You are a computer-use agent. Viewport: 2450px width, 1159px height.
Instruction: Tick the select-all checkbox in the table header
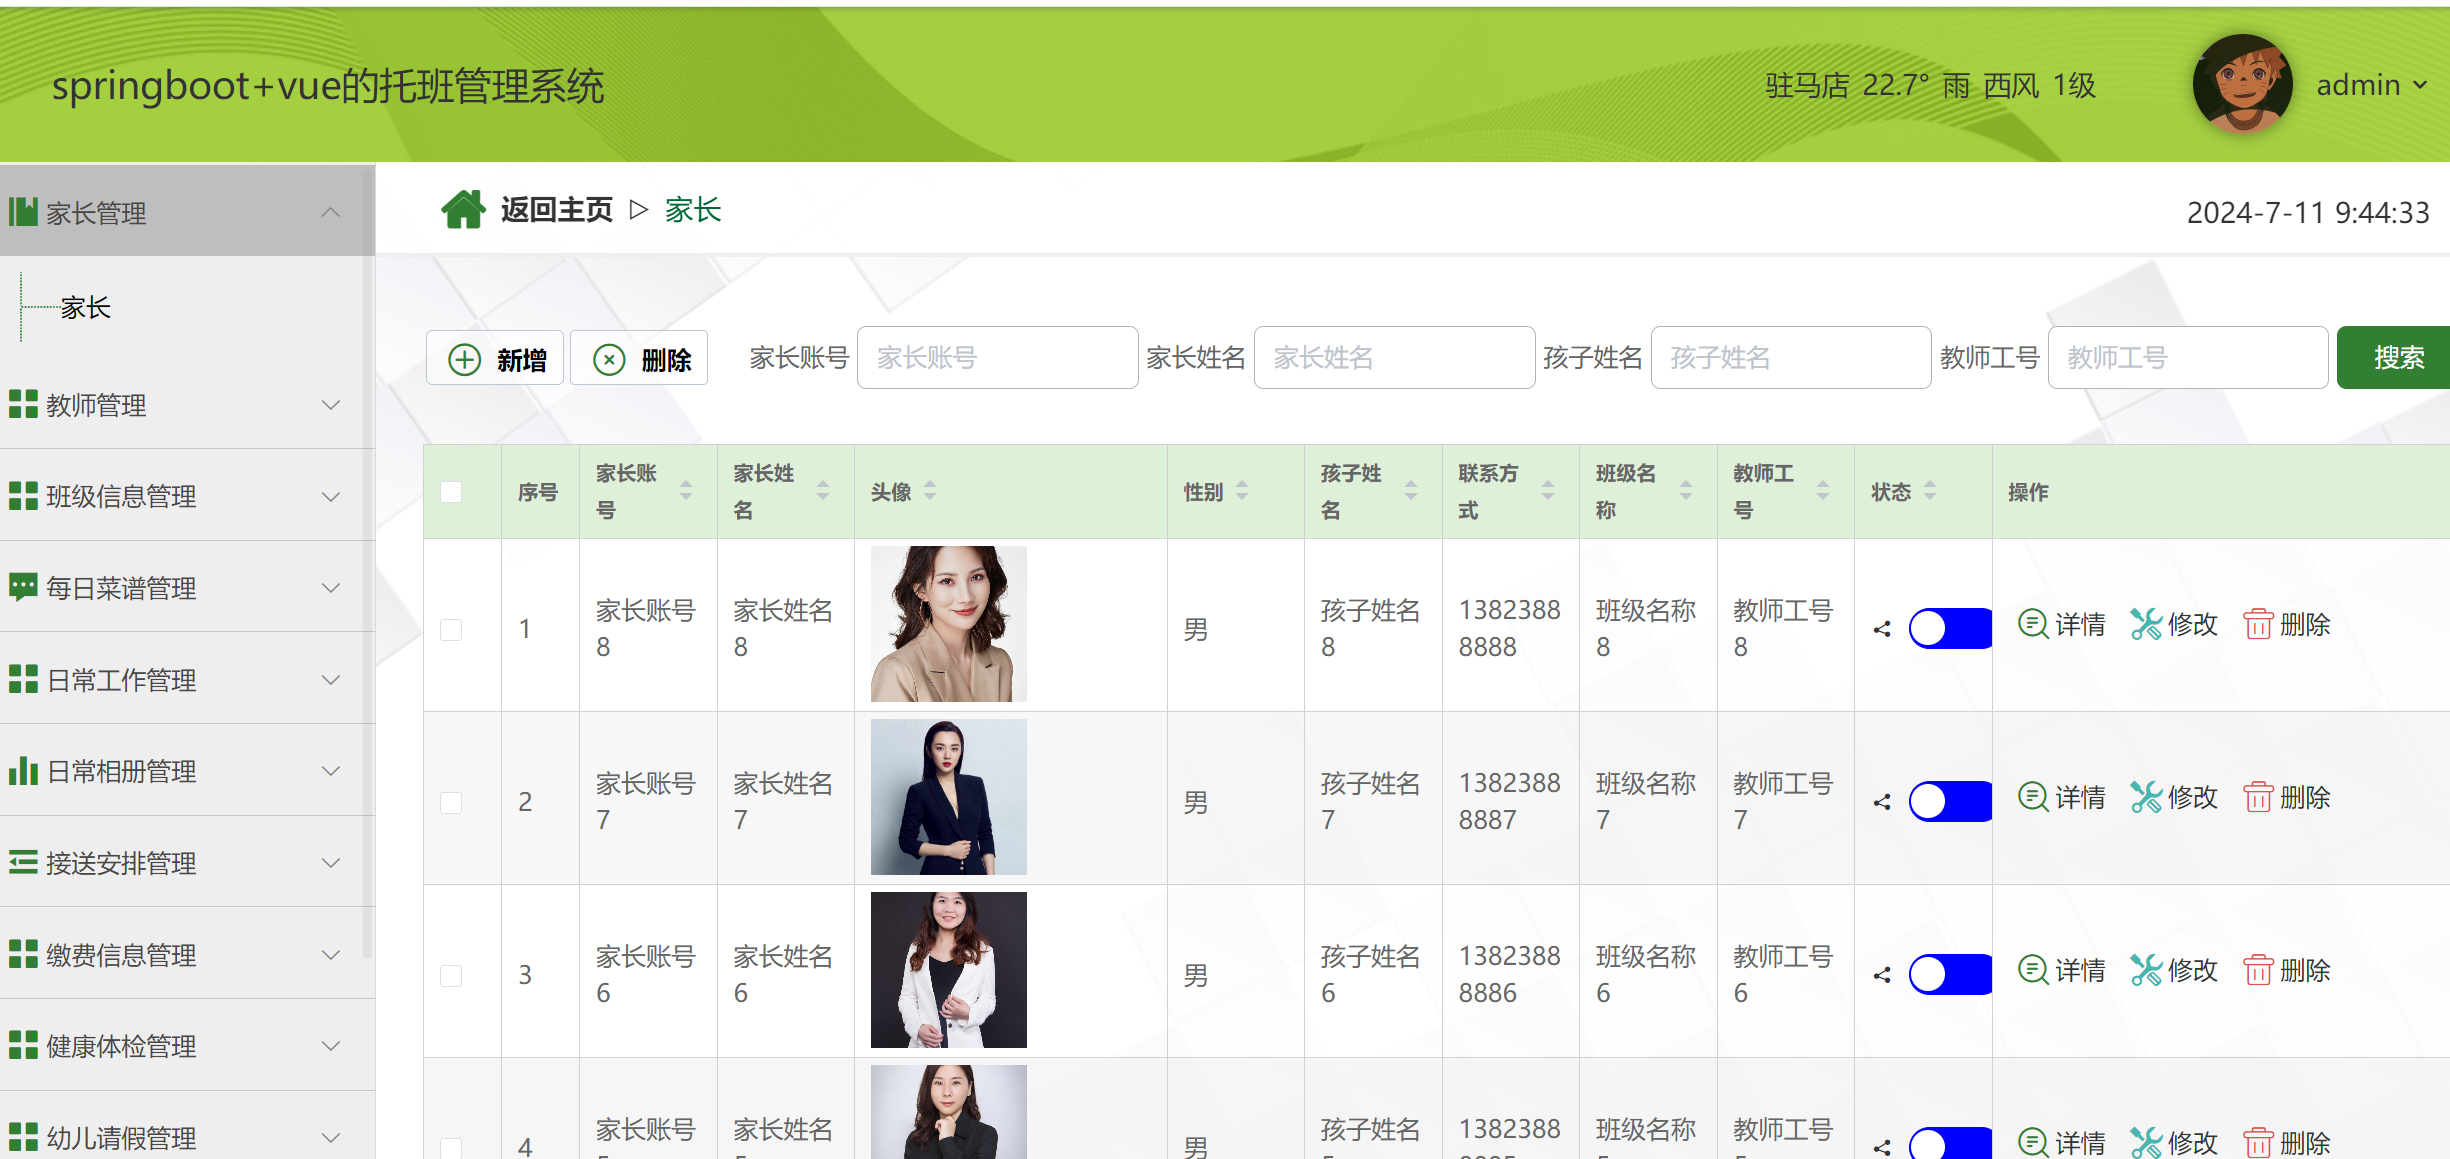point(451,492)
